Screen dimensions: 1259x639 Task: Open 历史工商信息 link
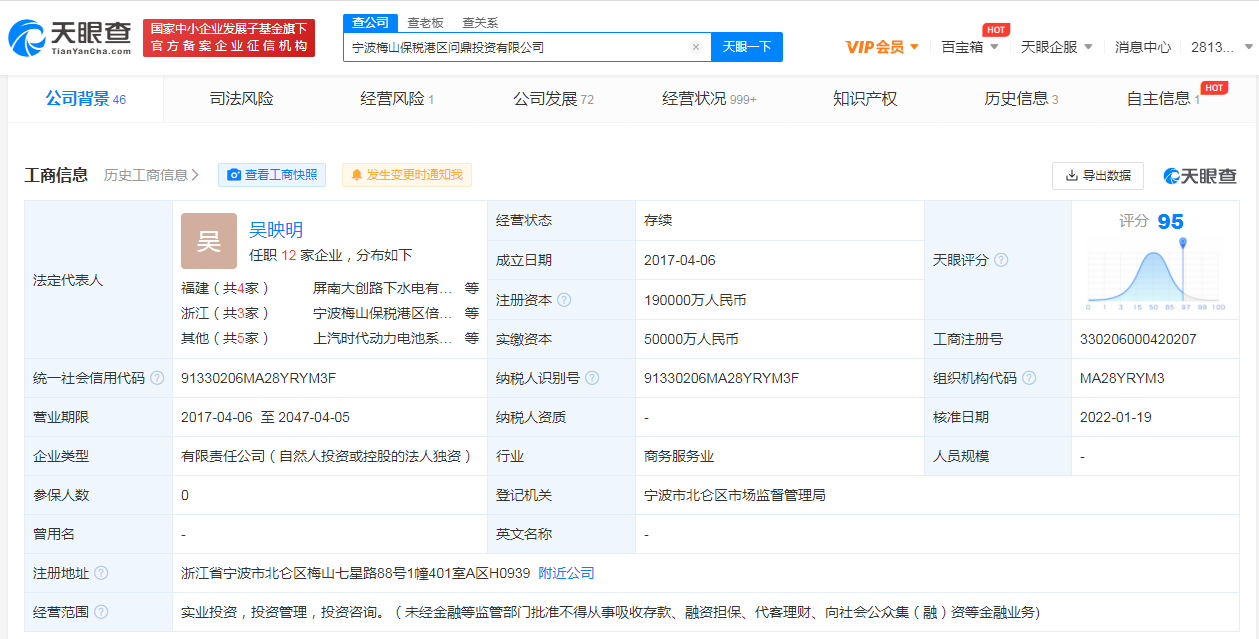click(151, 175)
